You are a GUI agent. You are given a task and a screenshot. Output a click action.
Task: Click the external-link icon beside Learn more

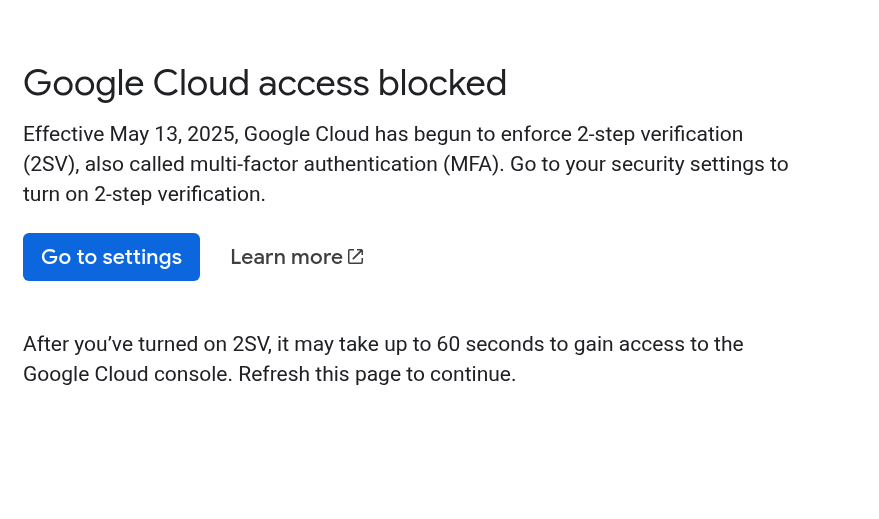pos(355,257)
